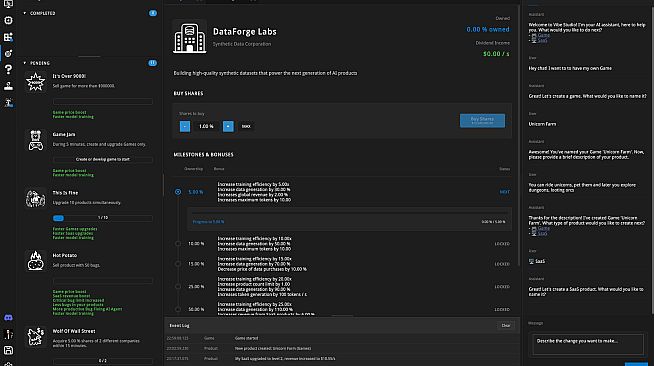This screenshot has height=366, width=654.
Task: Click the first SaaS link in chat
Action: pyautogui.click(x=542, y=40)
